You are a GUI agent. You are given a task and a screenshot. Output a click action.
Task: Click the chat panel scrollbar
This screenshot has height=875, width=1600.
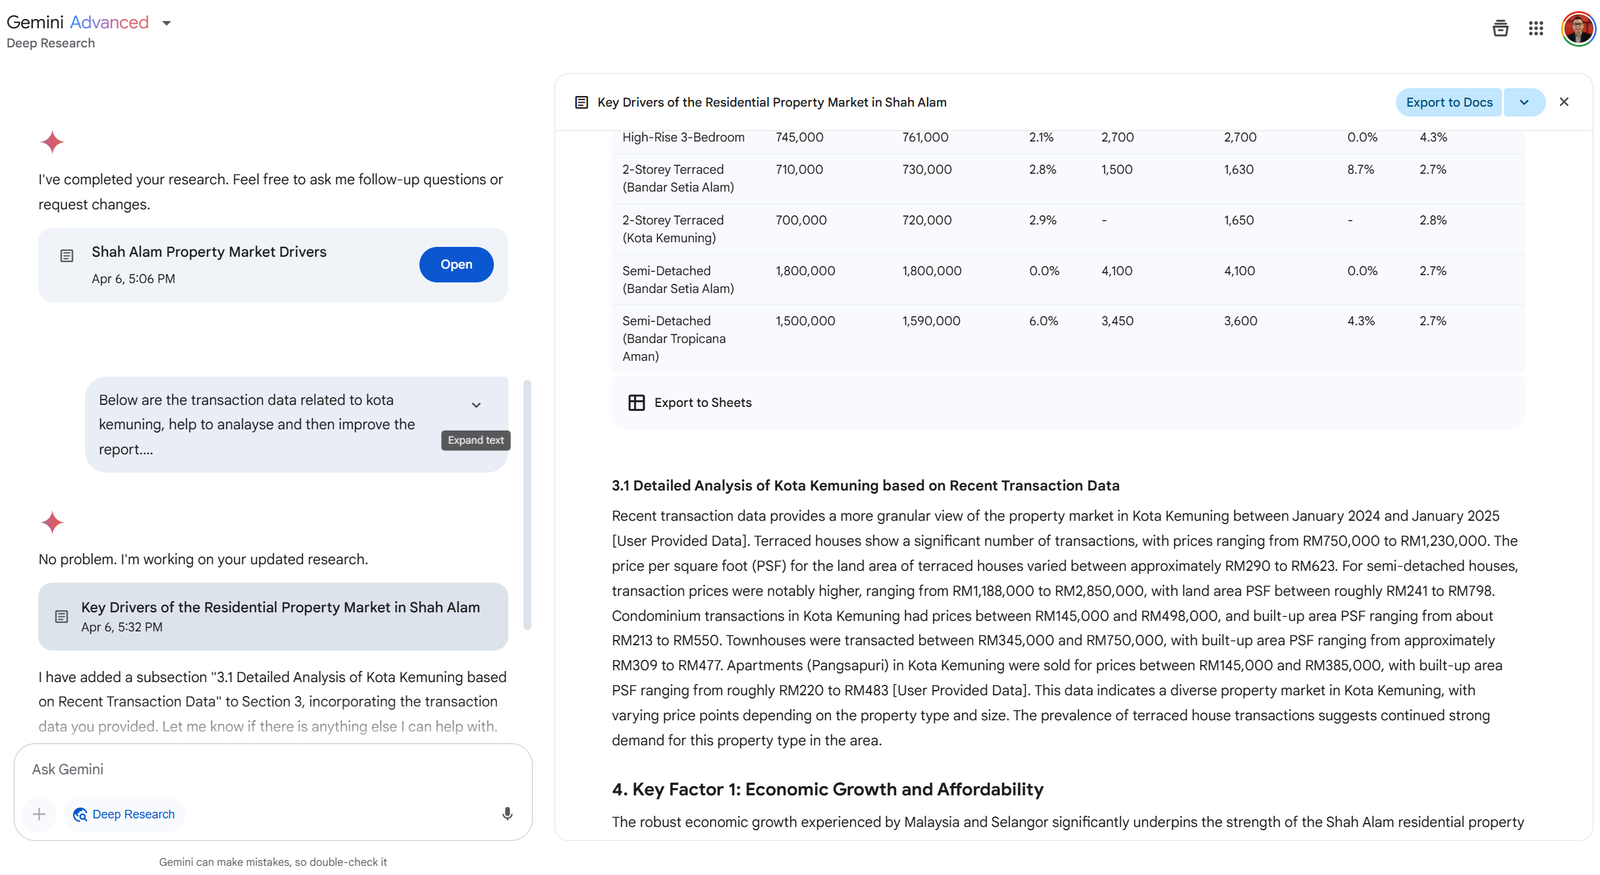tap(527, 504)
